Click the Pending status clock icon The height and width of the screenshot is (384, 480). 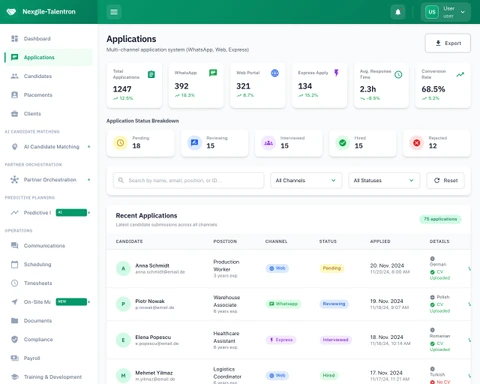pyautogui.click(x=120, y=143)
